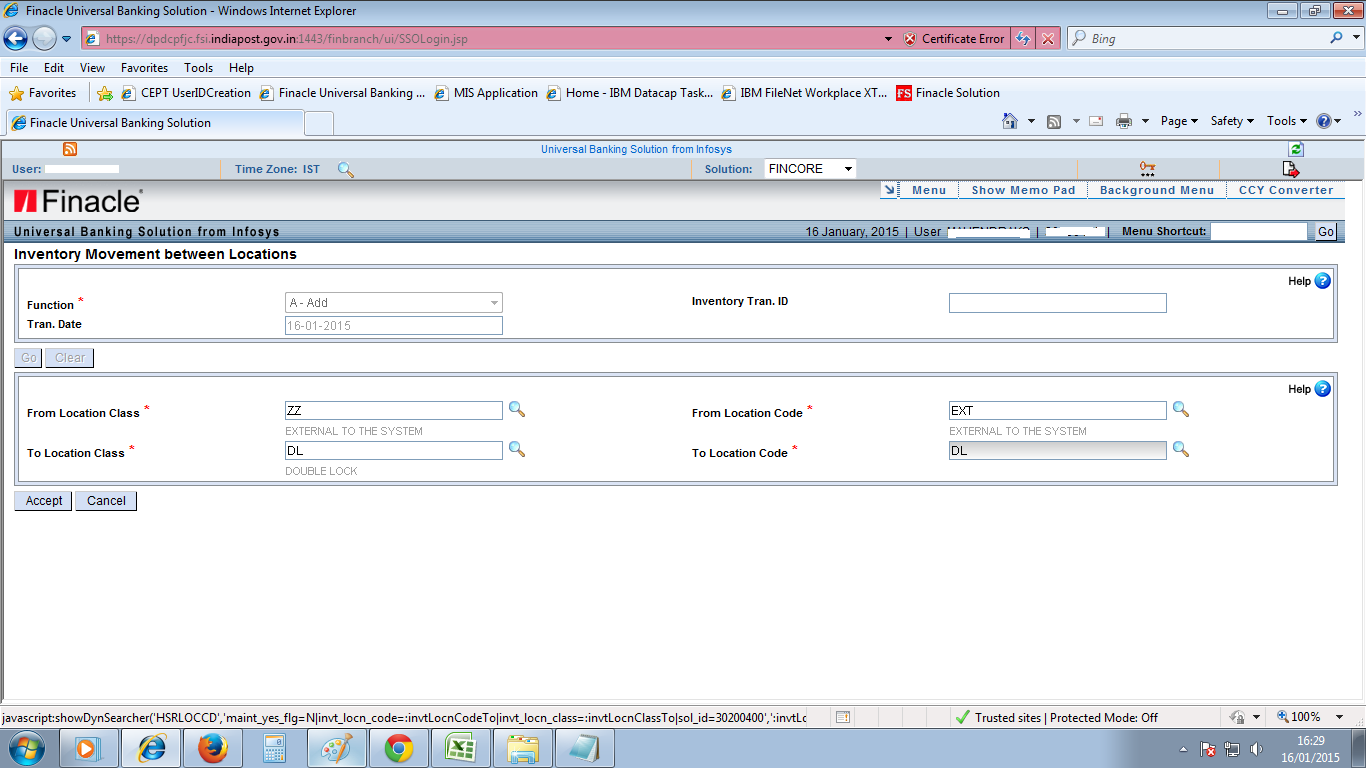Click the Read mail envelope icon
The image size is (1366, 768).
pos(1096,120)
